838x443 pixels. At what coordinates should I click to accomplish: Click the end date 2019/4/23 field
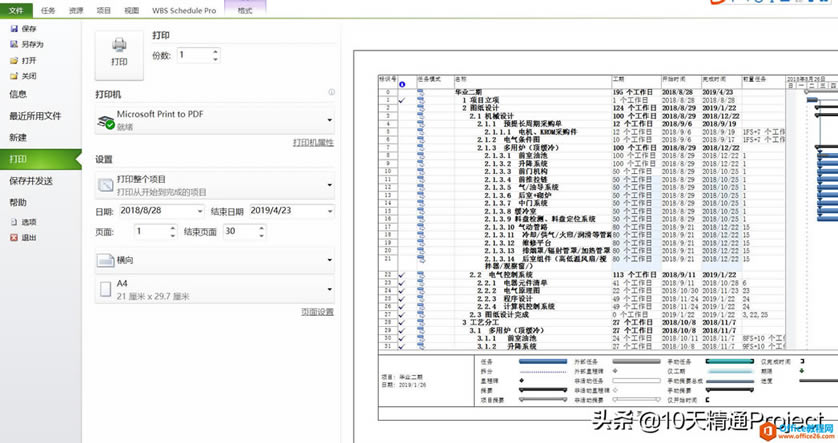[x=290, y=211]
